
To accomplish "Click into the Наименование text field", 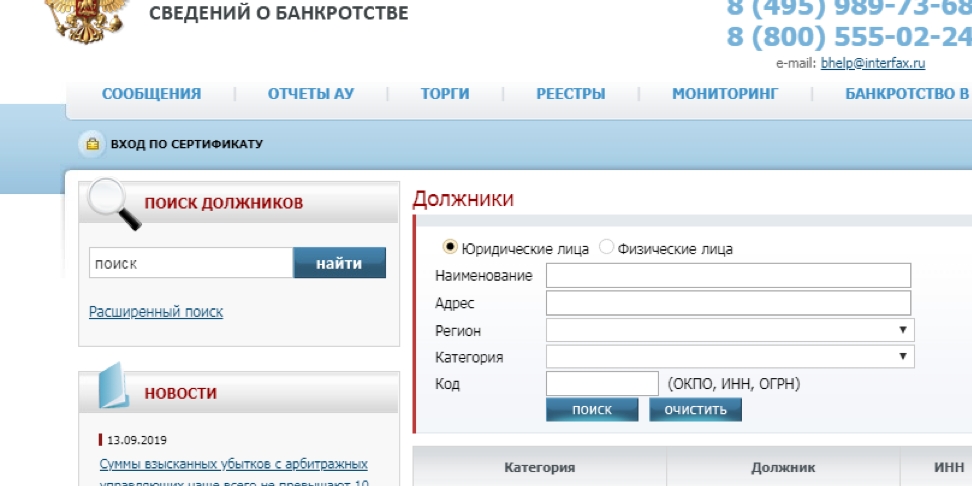I will pyautogui.click(x=728, y=276).
